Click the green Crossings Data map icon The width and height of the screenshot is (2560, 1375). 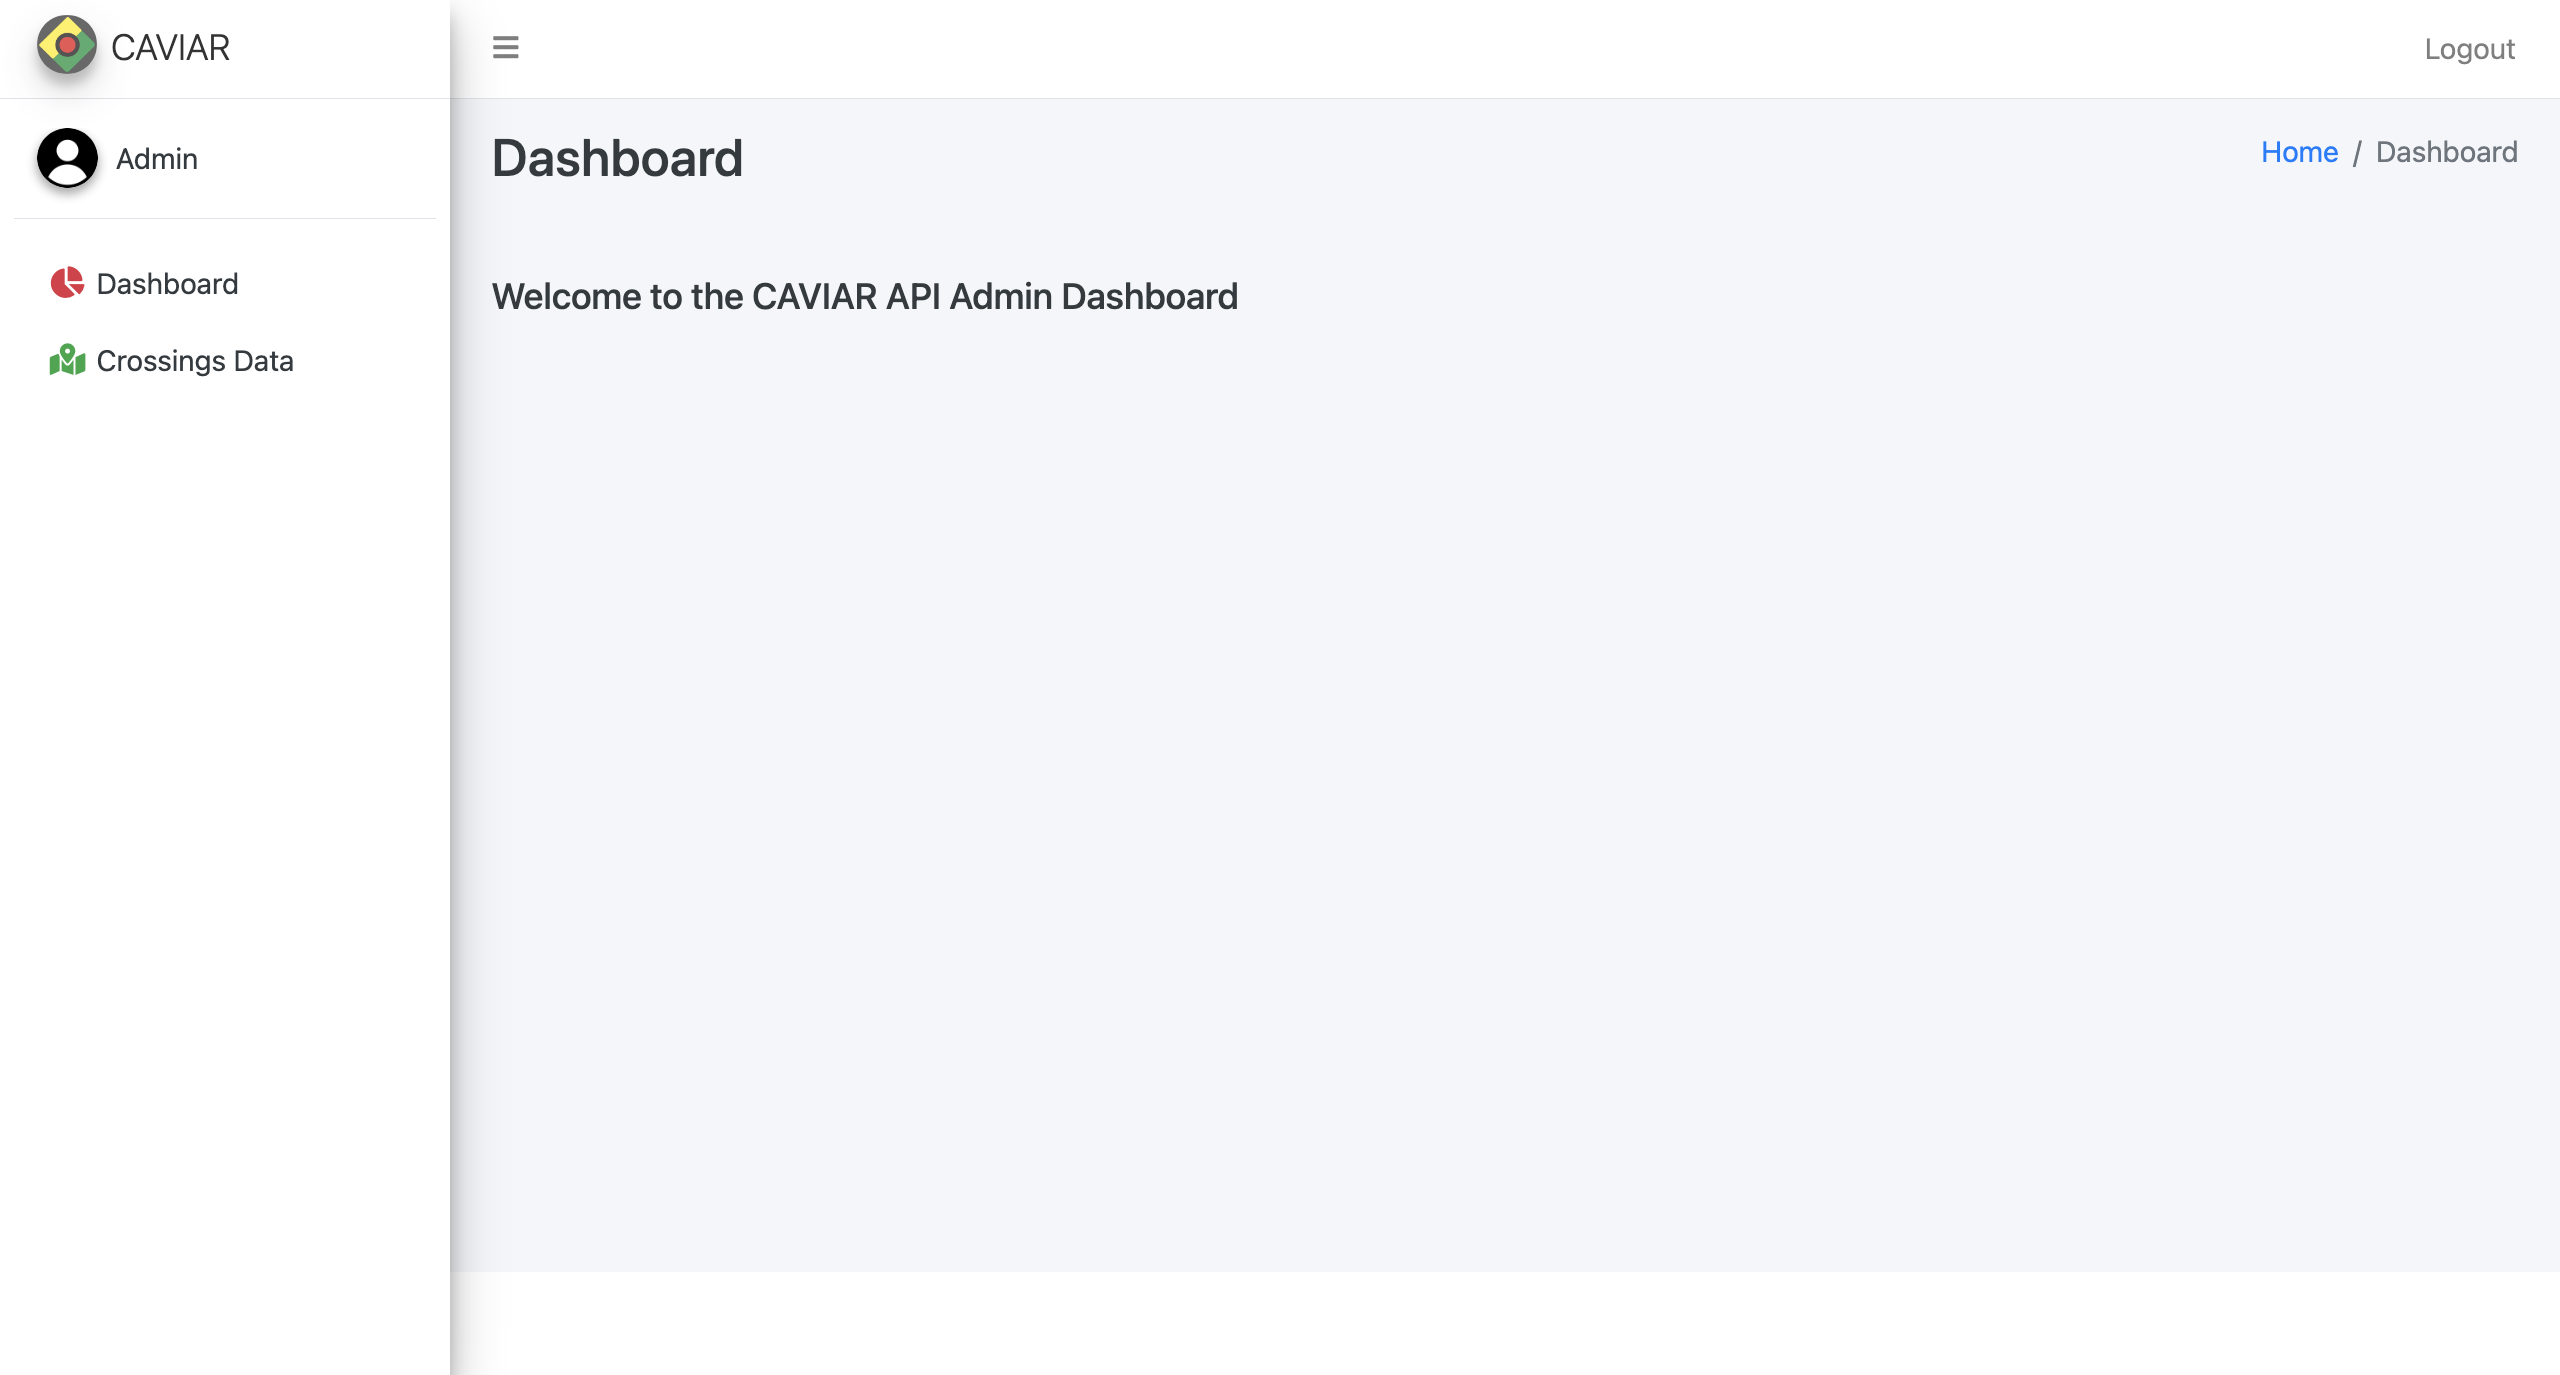point(67,360)
